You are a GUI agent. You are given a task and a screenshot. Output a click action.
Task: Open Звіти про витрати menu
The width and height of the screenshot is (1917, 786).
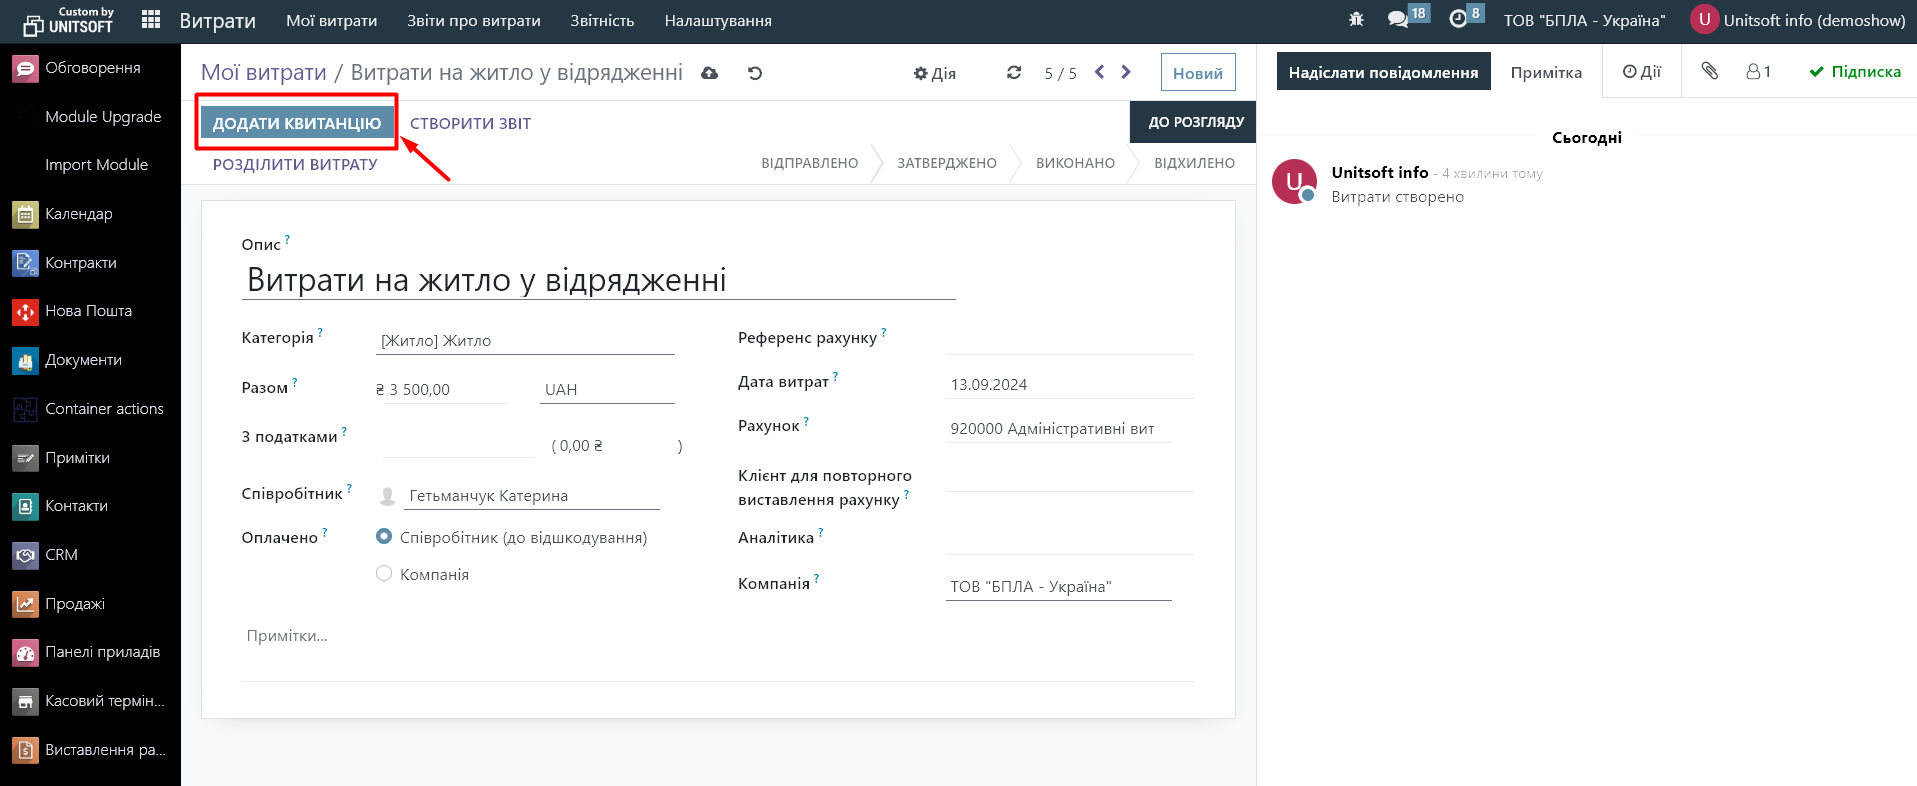(x=473, y=21)
